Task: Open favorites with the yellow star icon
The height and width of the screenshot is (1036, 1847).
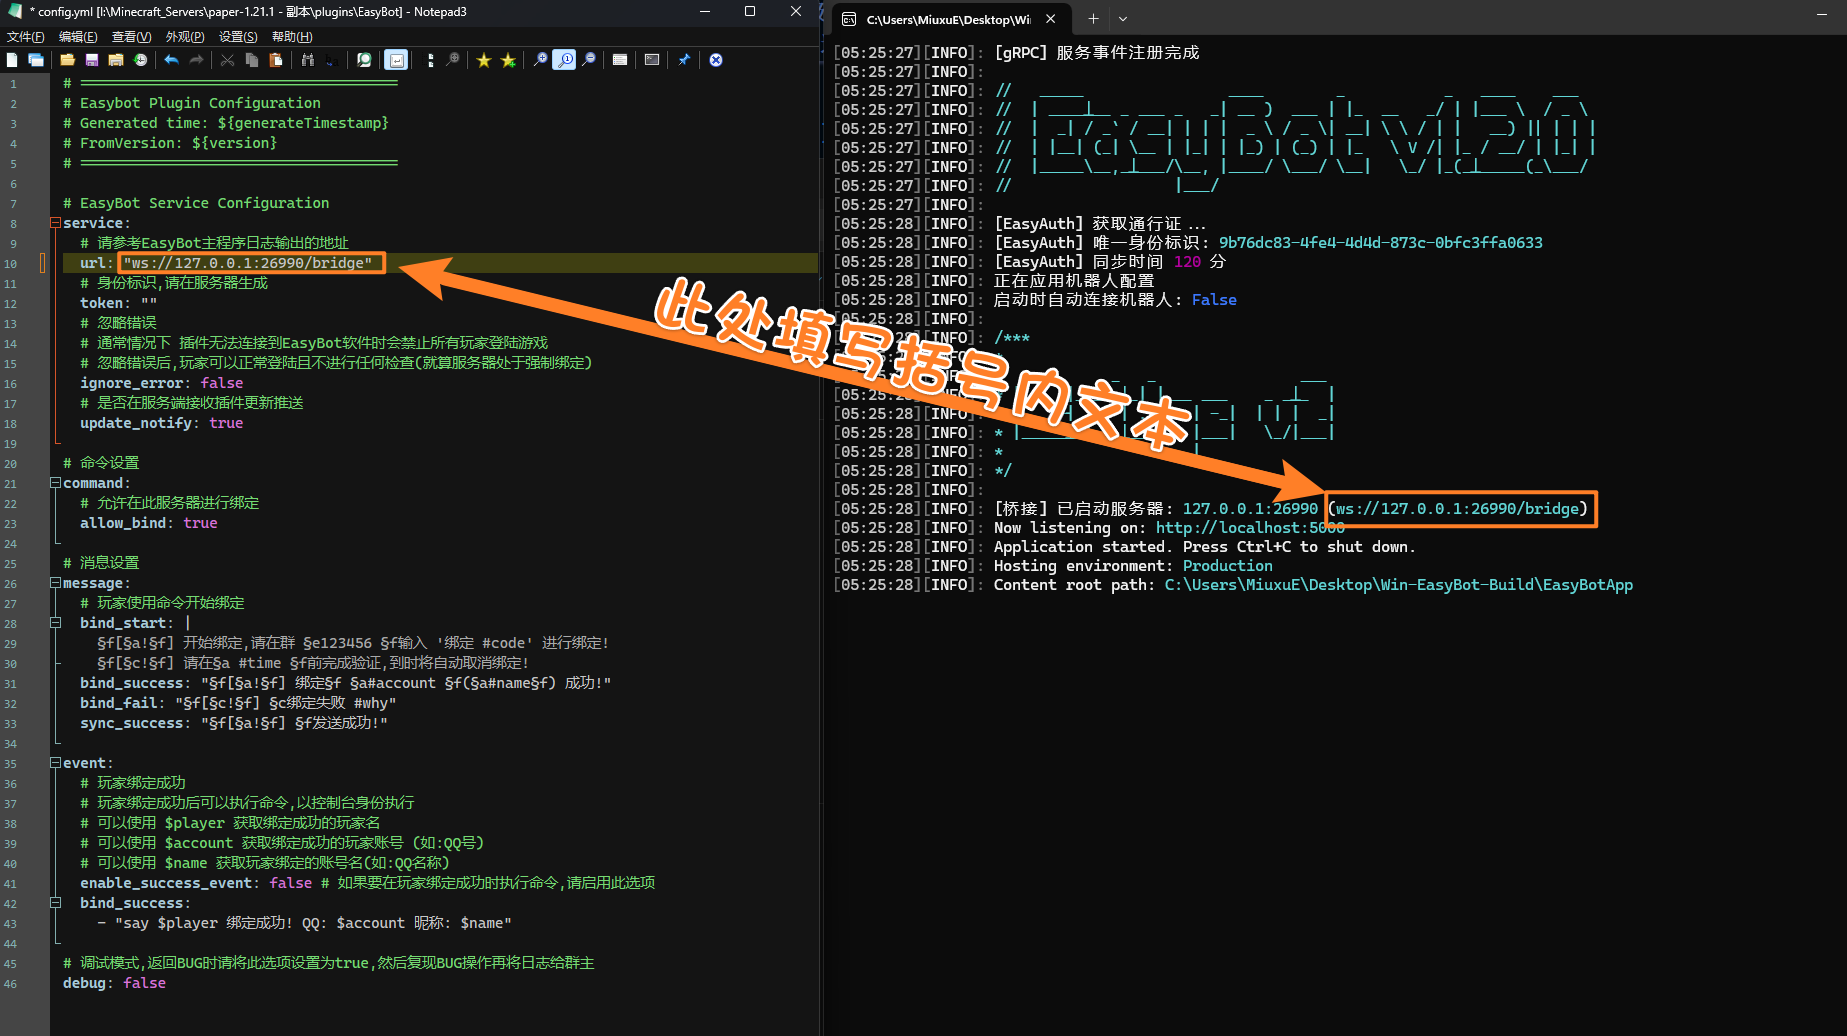Action: click(x=484, y=60)
